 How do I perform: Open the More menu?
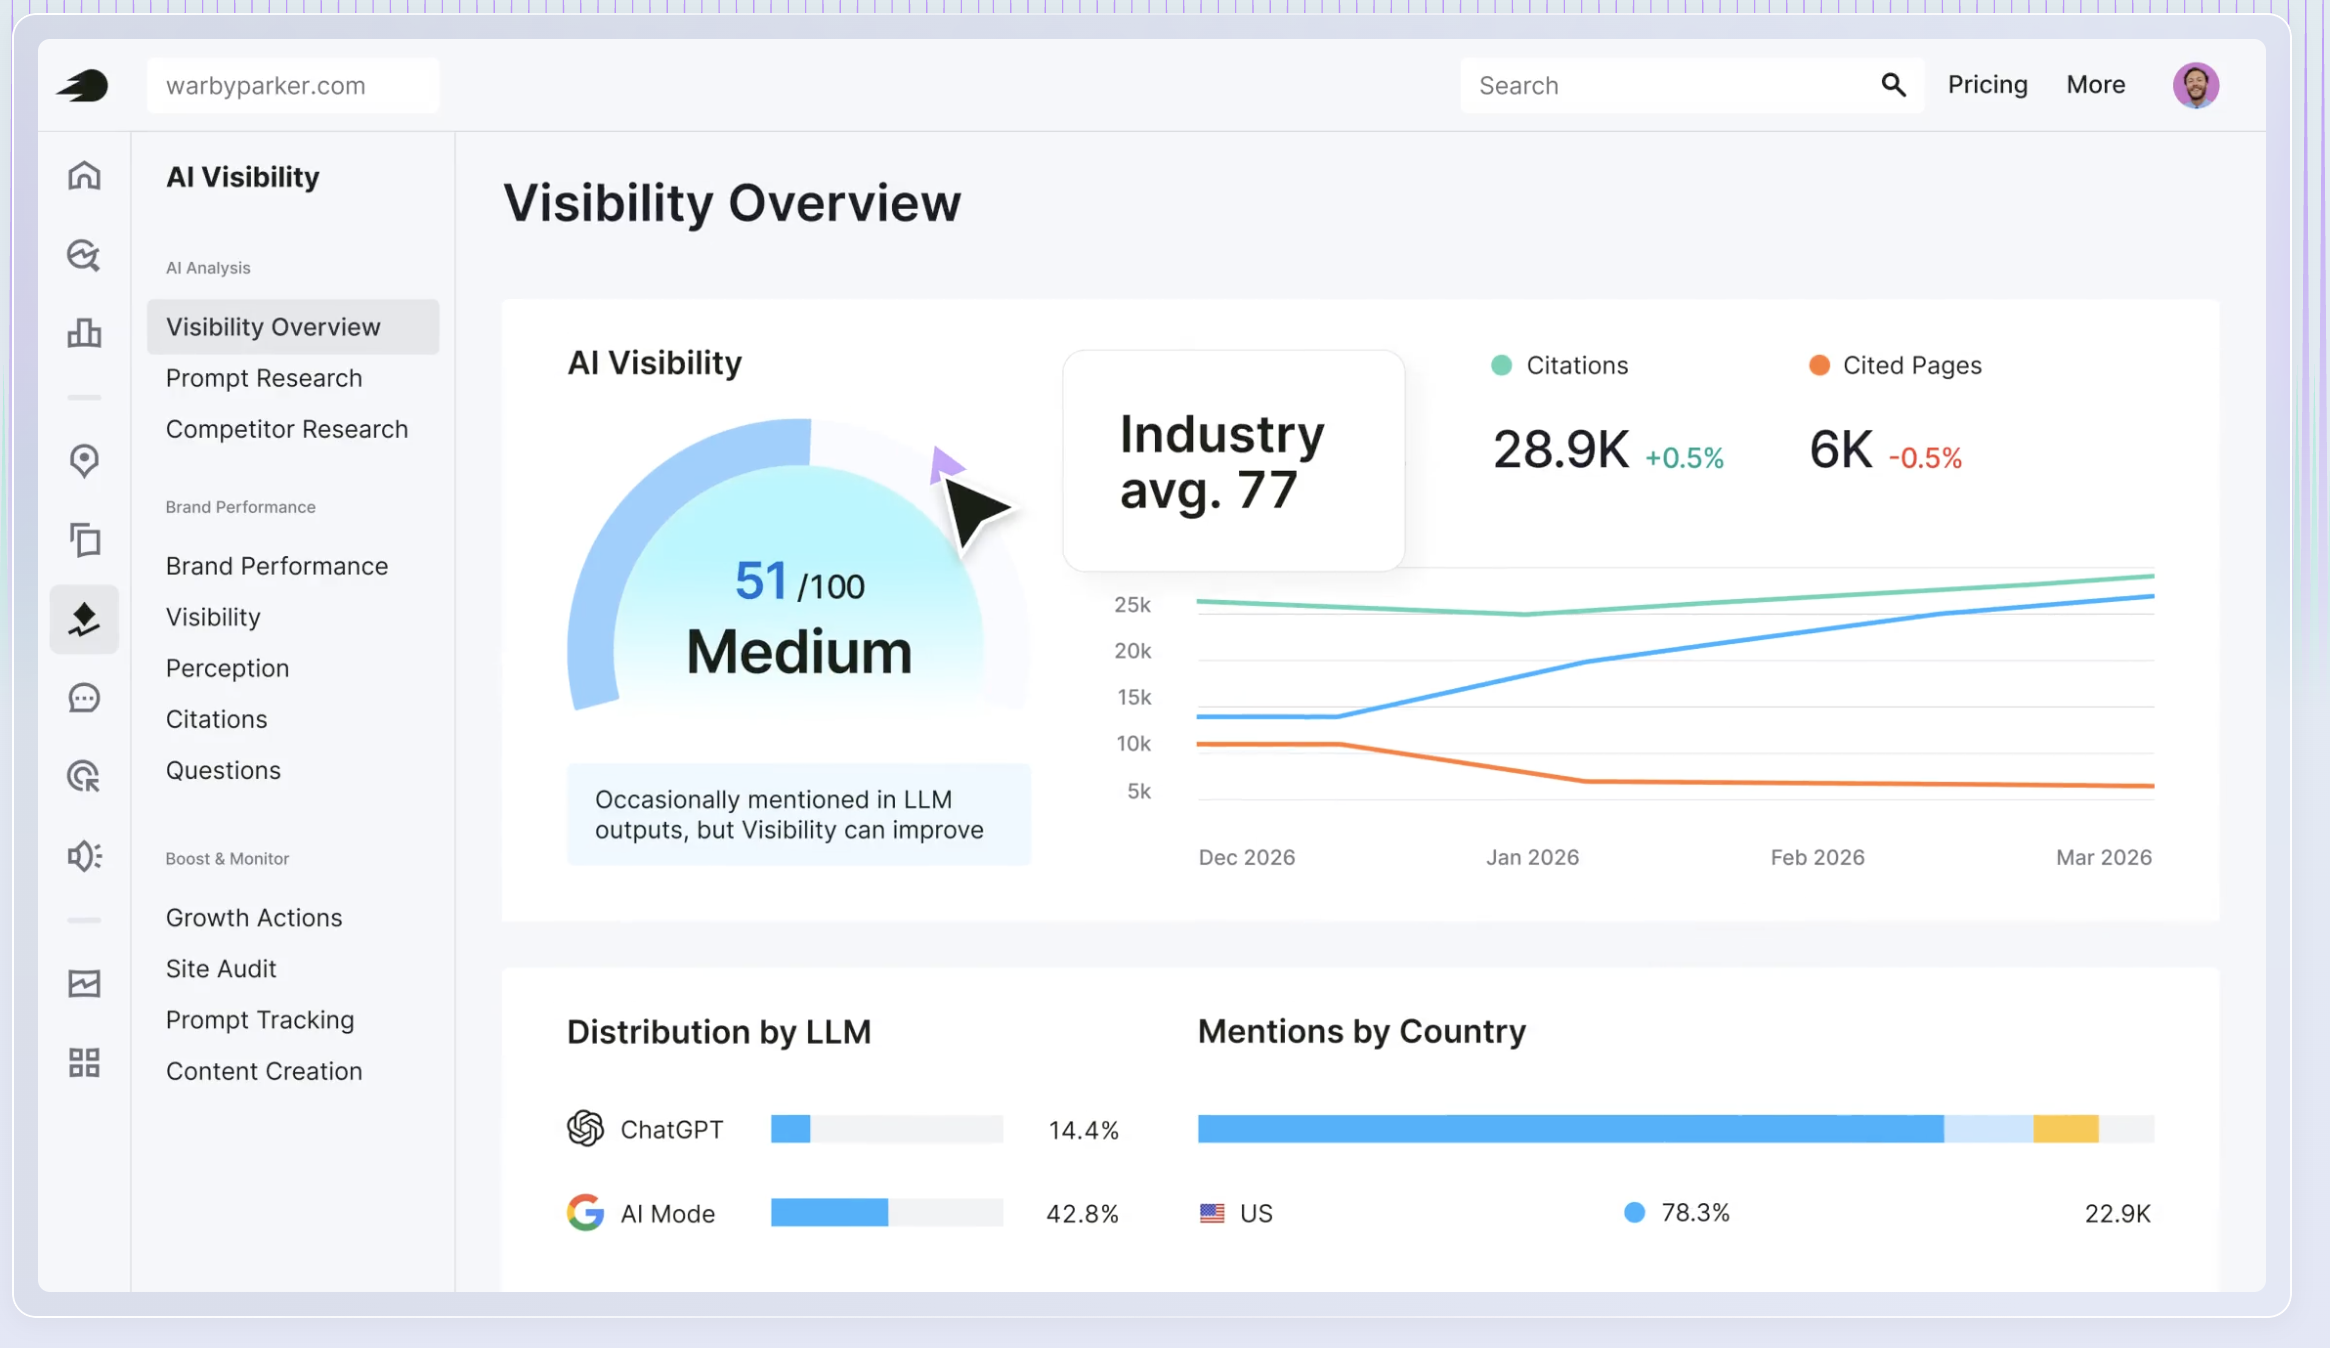pos(2095,85)
